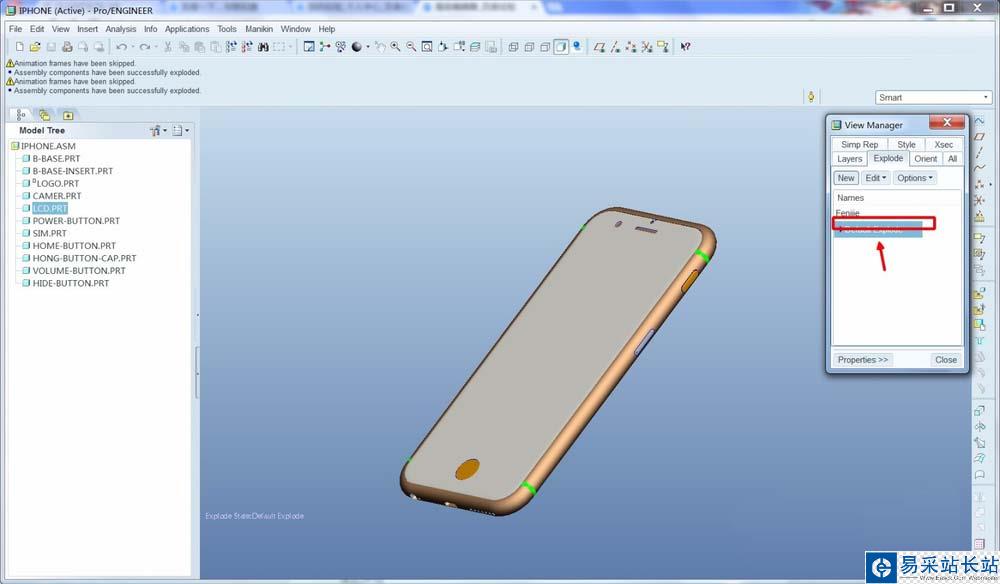Select POWER-BUTTON.PRT in Model Tree
Viewport: 1000px width, 584px height.
76,221
